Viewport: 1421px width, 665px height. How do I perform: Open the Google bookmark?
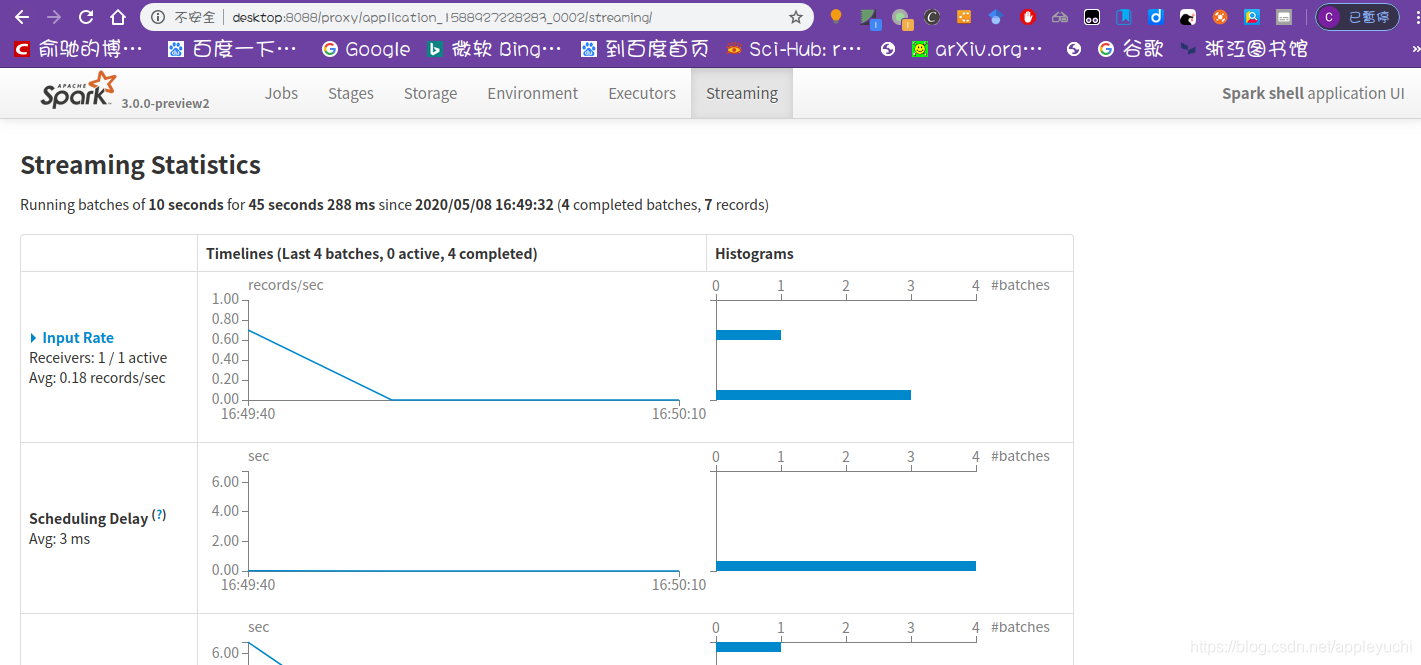click(366, 48)
